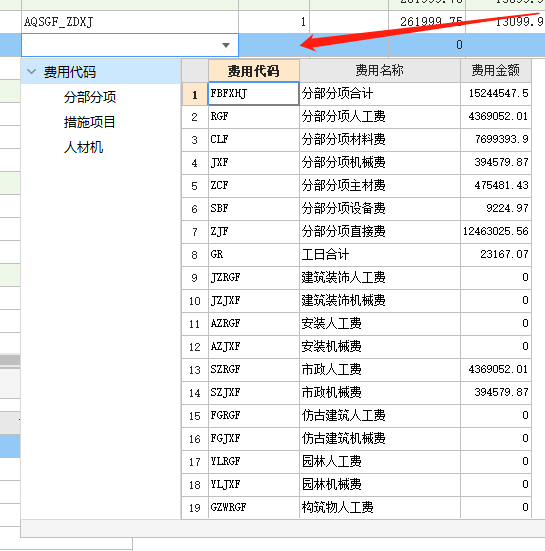Select the FGJXF code cell

tap(254, 439)
